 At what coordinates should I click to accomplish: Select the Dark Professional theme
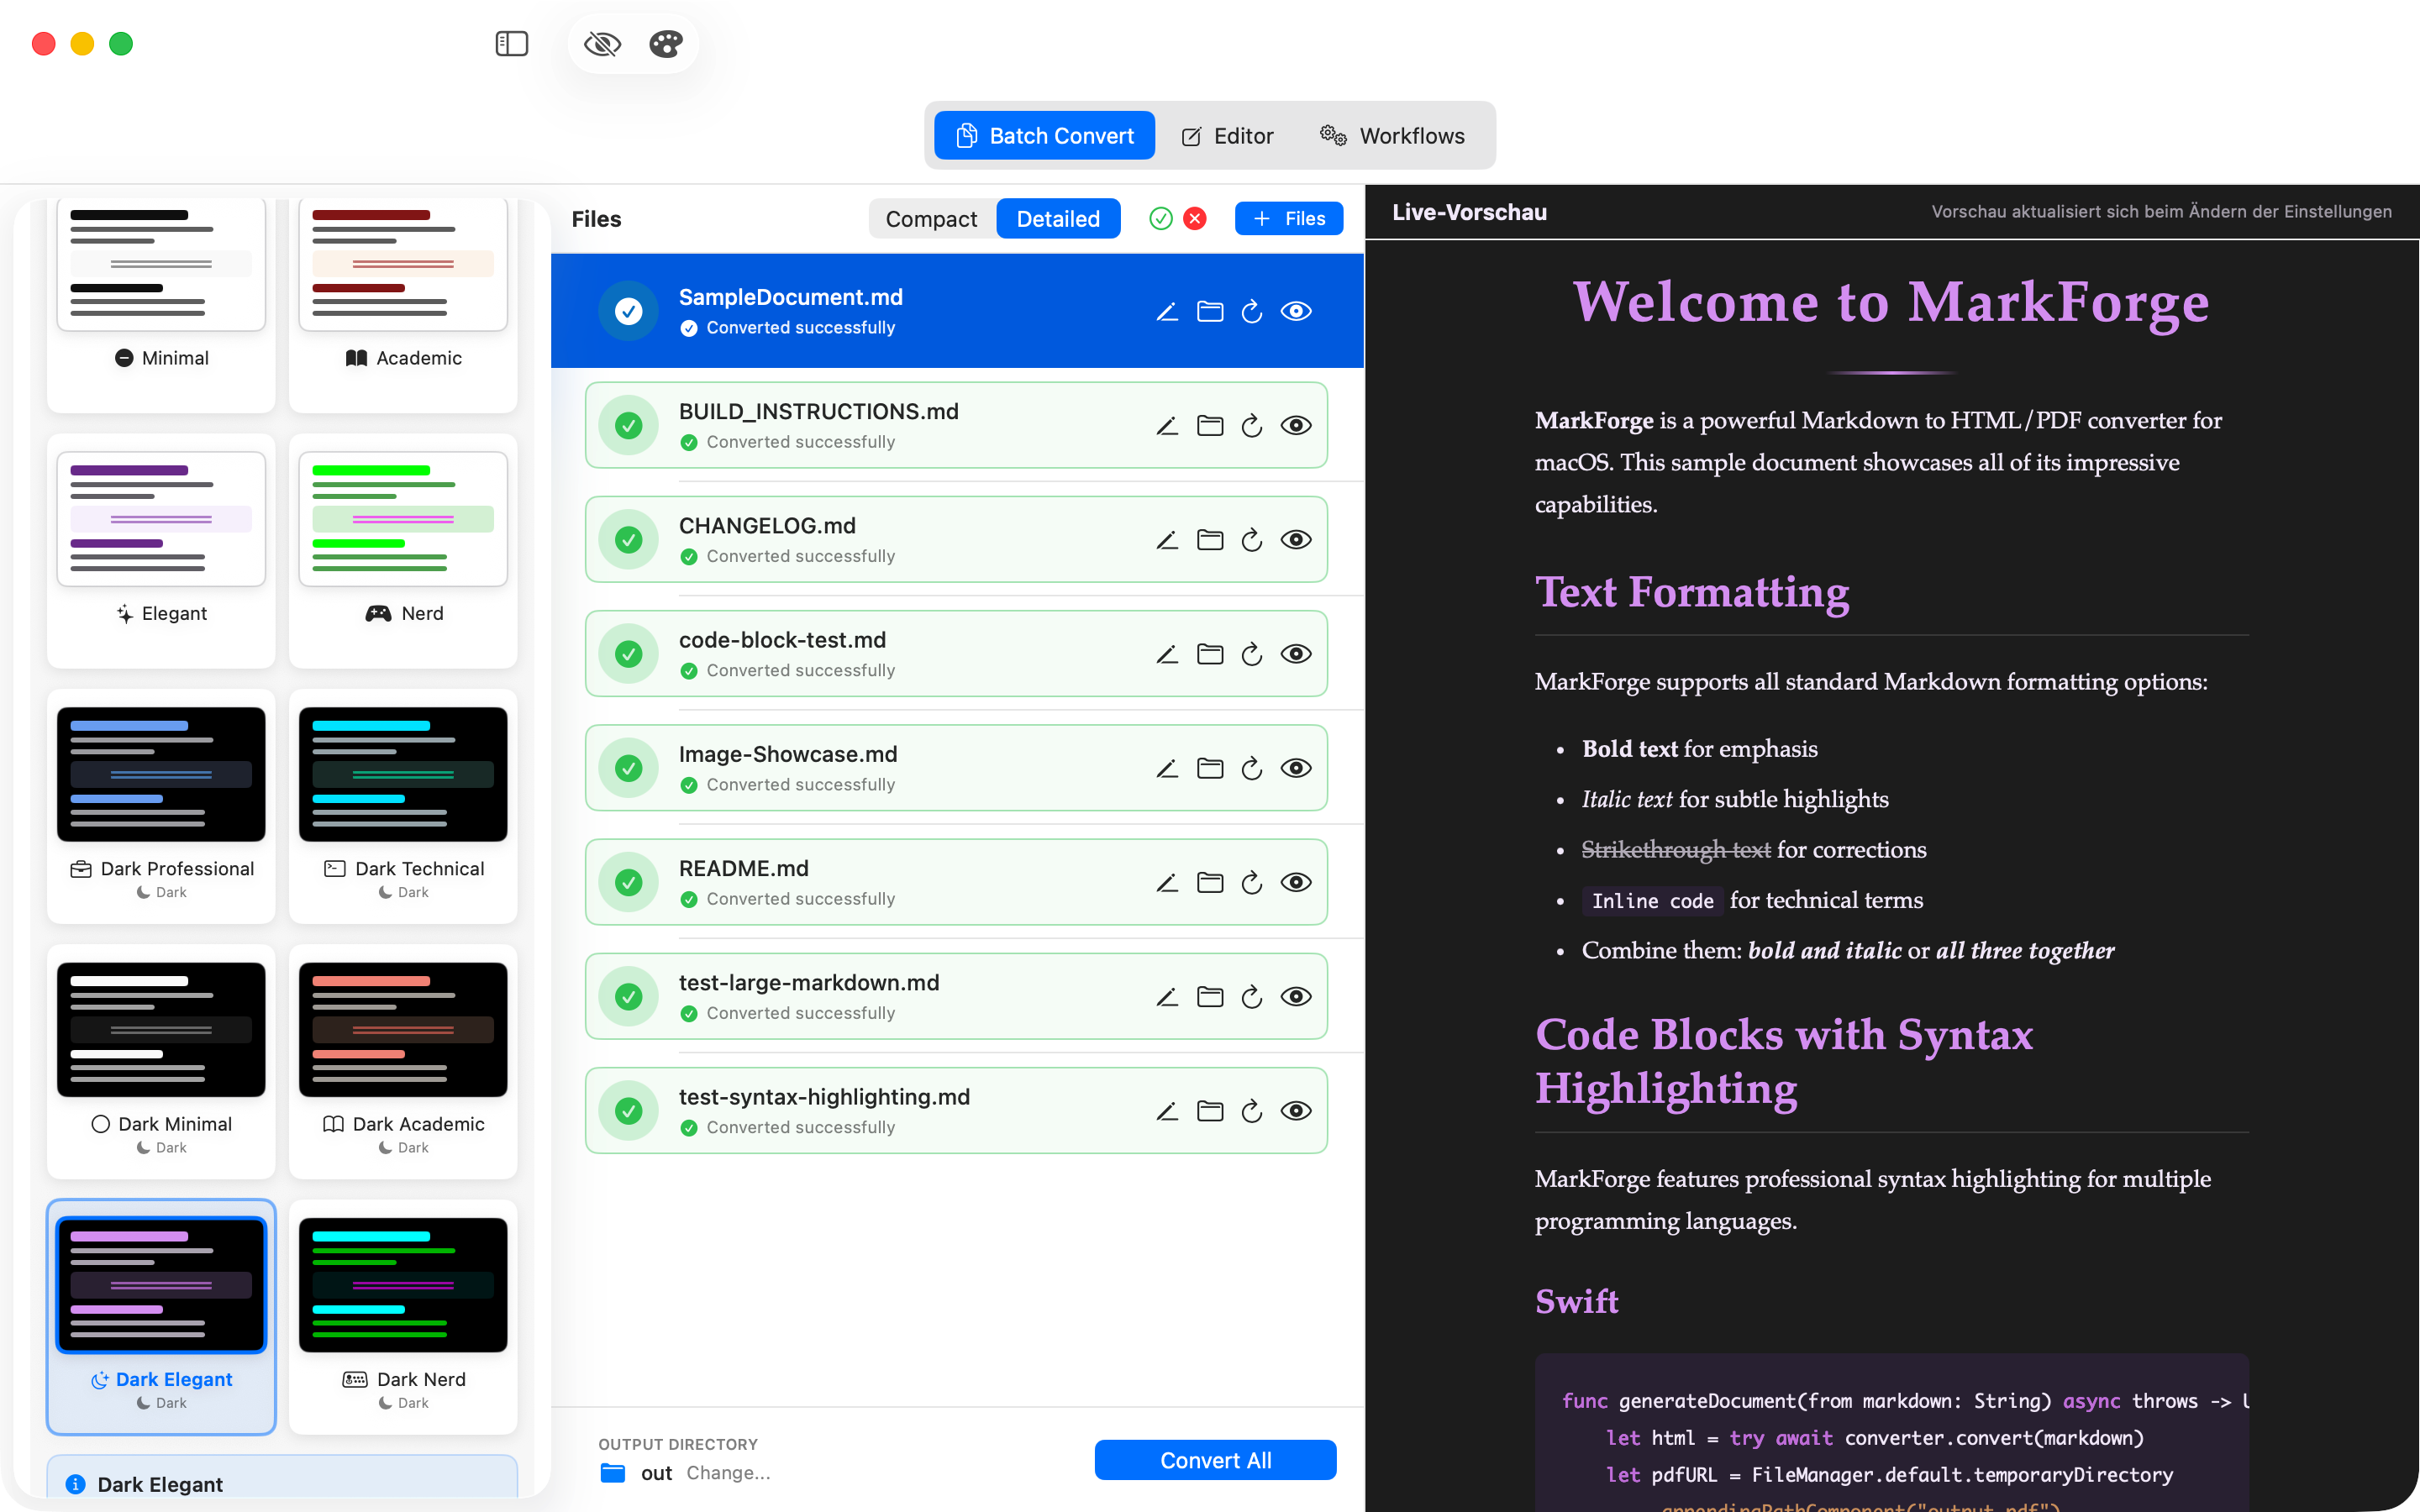(x=161, y=805)
